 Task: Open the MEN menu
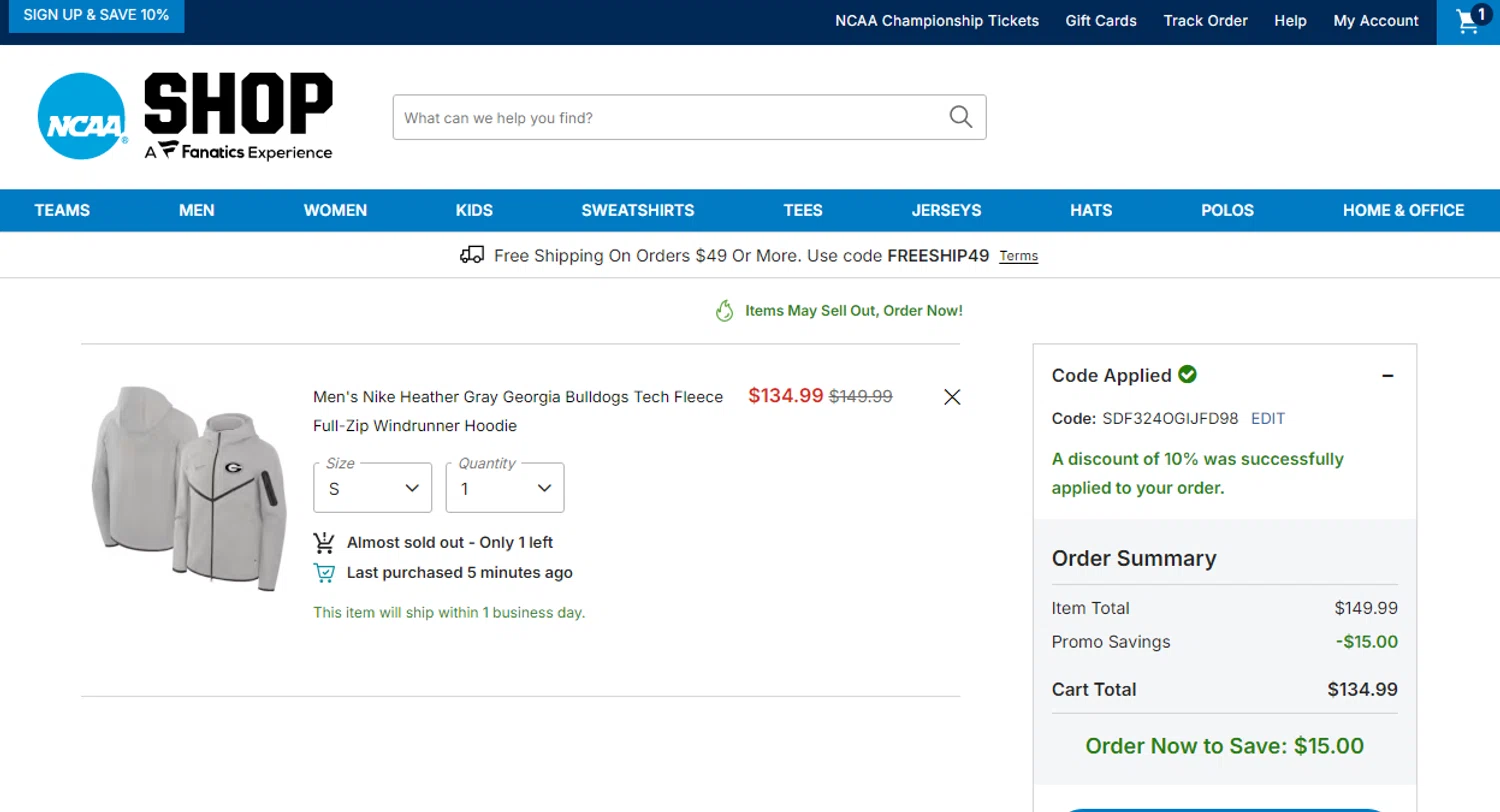click(197, 210)
